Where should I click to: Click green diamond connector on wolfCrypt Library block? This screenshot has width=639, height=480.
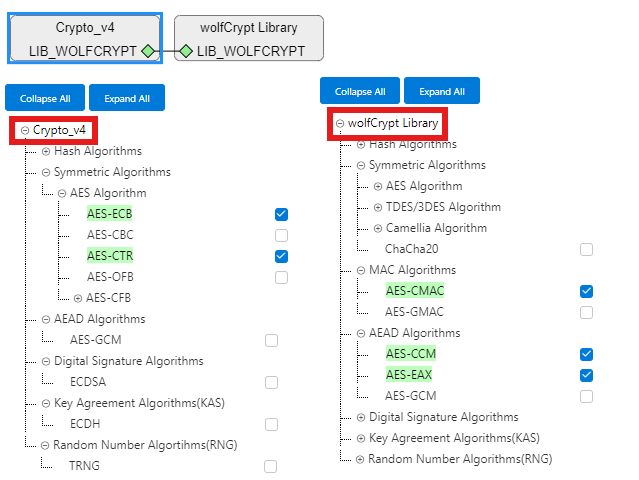click(186, 51)
